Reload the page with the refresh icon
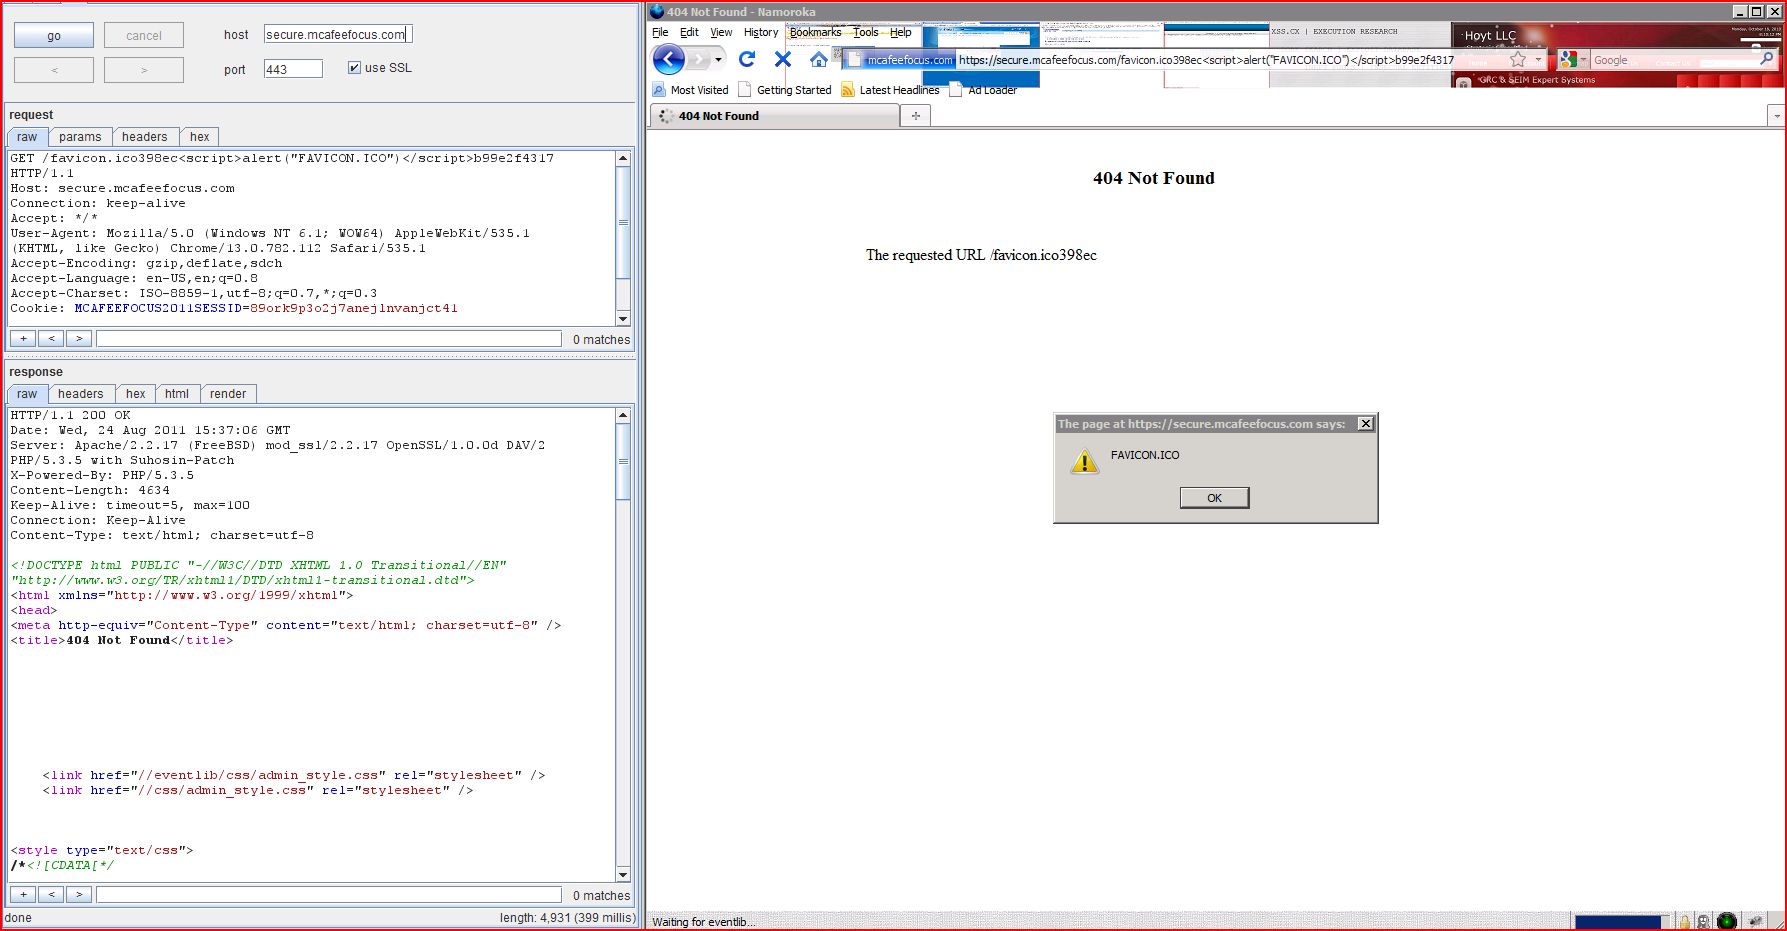 (746, 60)
